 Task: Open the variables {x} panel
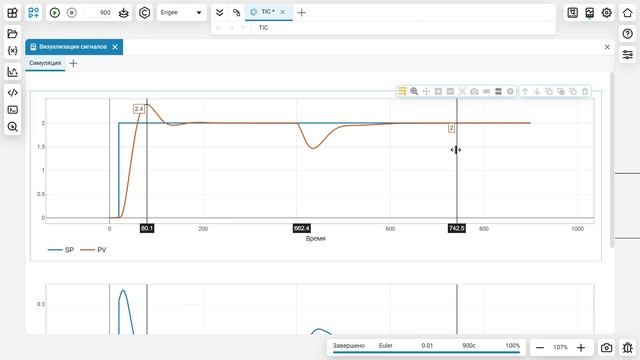tap(13, 51)
